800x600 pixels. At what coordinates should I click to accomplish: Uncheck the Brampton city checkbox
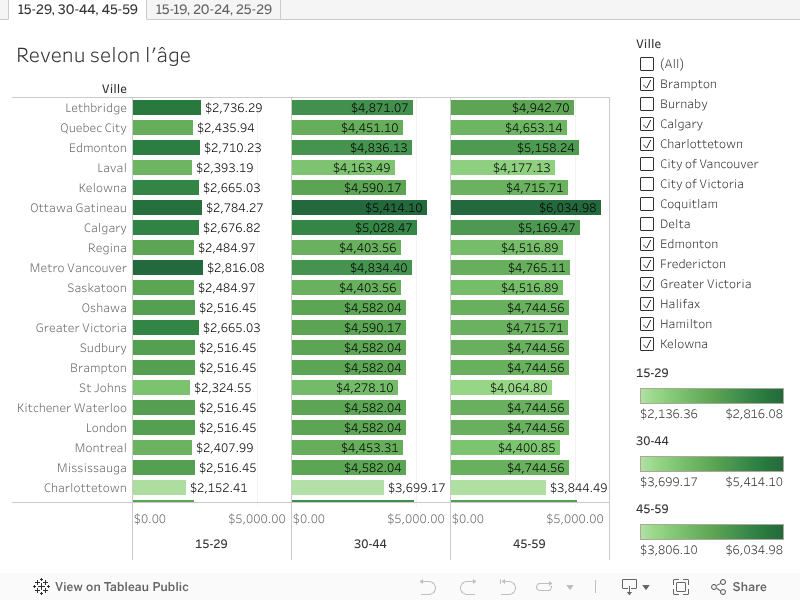point(647,84)
